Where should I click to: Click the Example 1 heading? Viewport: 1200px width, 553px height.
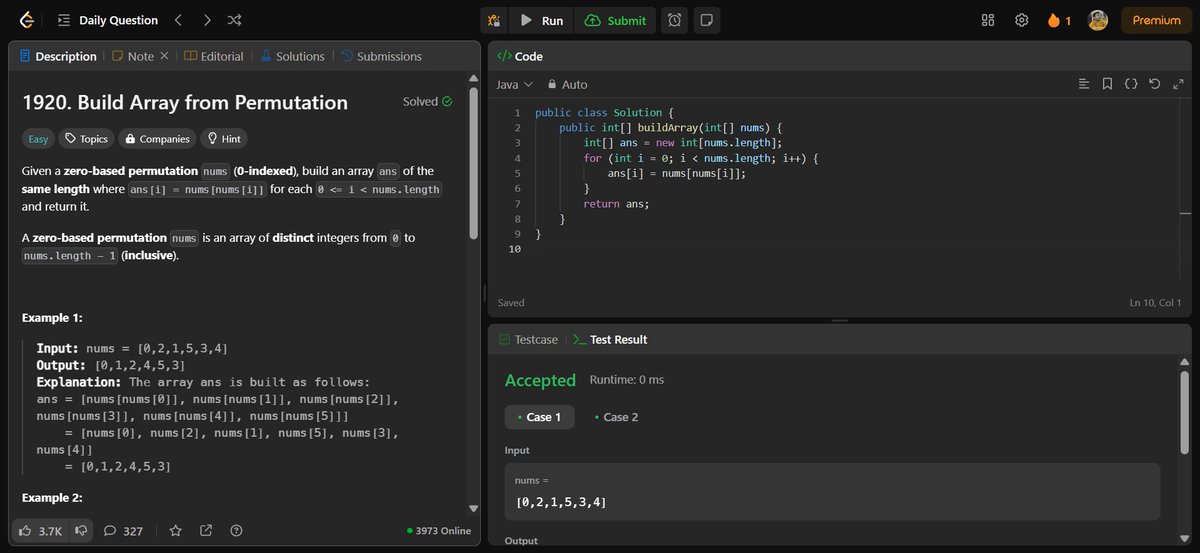tap(52, 318)
